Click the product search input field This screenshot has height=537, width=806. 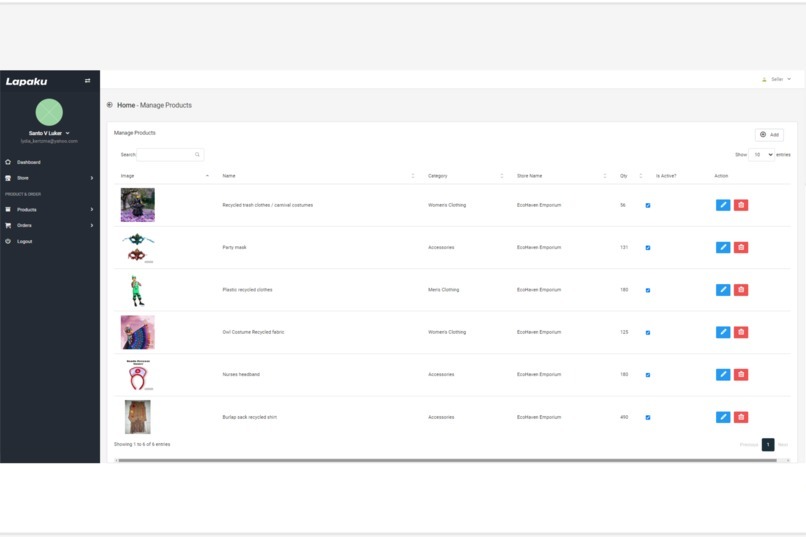coord(165,155)
